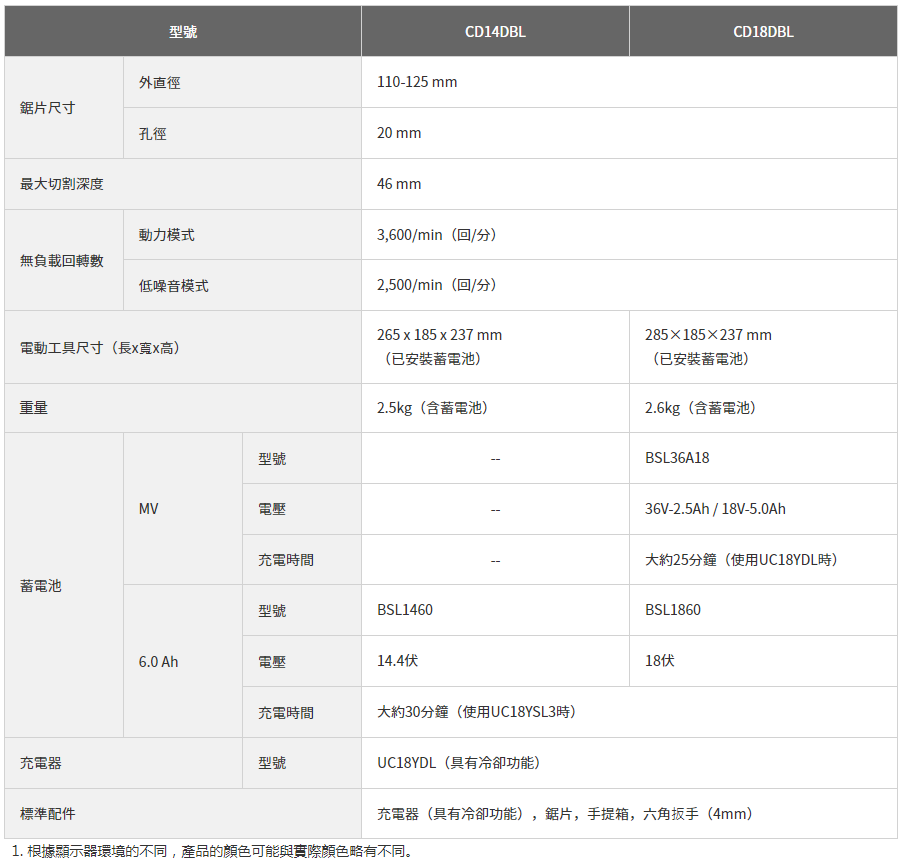
Task: Click the 6.0 Ah battery label
Action: coord(158,661)
